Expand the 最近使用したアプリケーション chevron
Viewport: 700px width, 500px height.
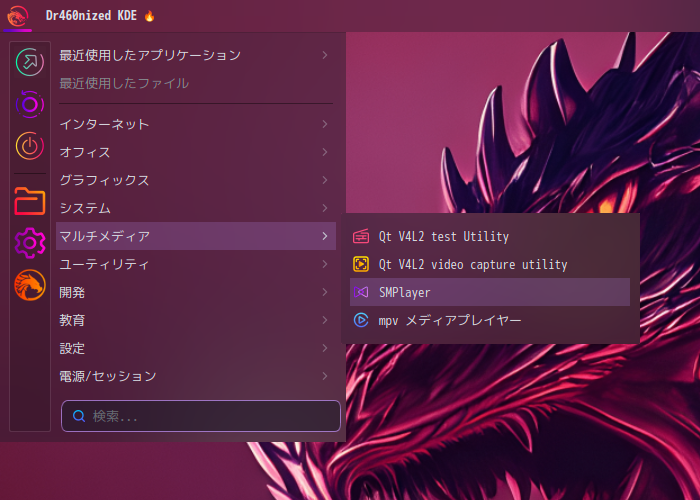pyautogui.click(x=325, y=55)
